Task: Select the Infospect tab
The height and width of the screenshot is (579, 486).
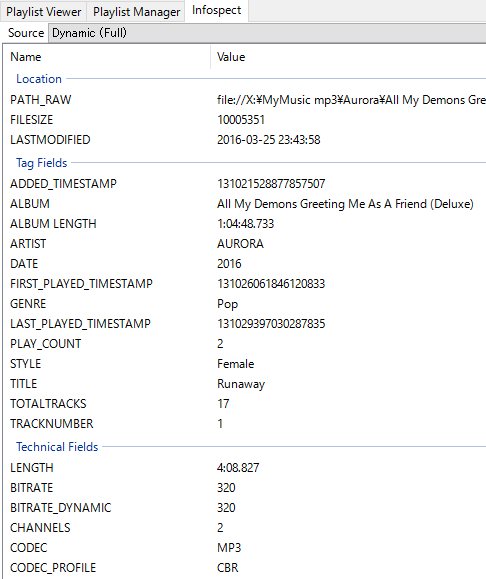Action: 216,10
